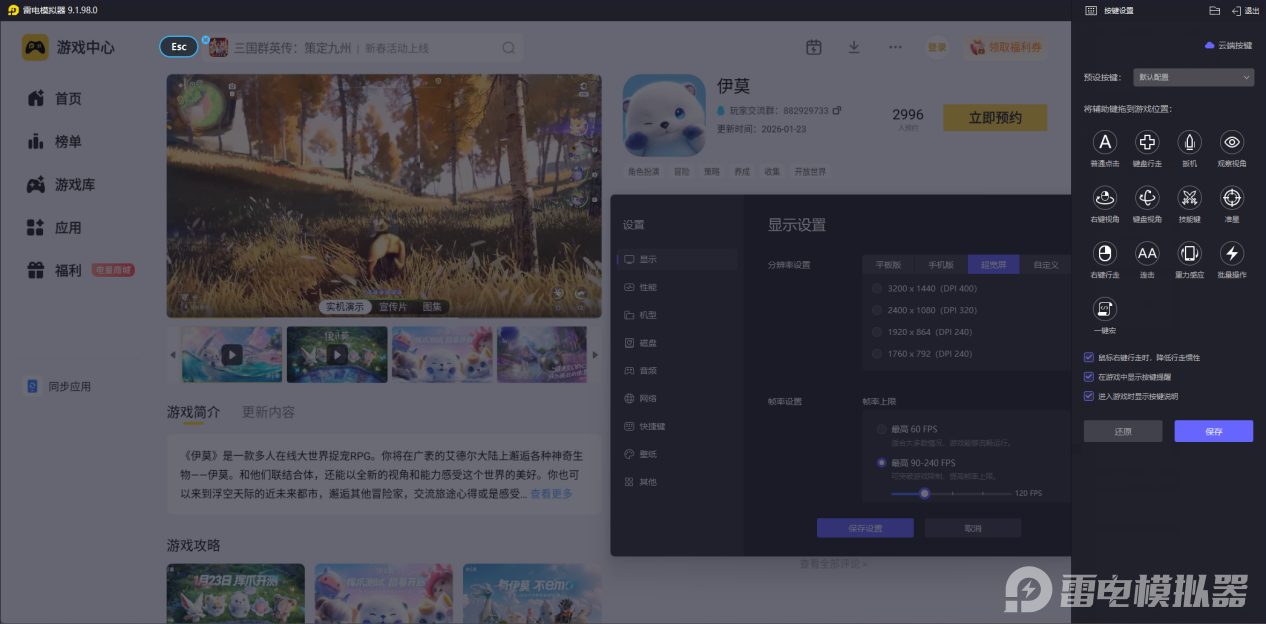Select the 一键宏 macro tool
Screen dimensions: 1266x624
pos(1104,314)
